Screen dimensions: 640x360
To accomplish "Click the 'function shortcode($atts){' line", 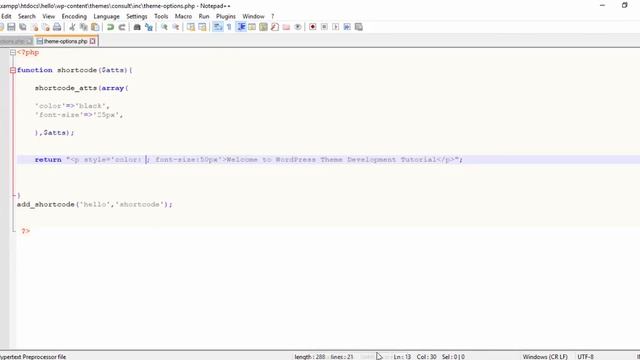I will pos(75,70).
